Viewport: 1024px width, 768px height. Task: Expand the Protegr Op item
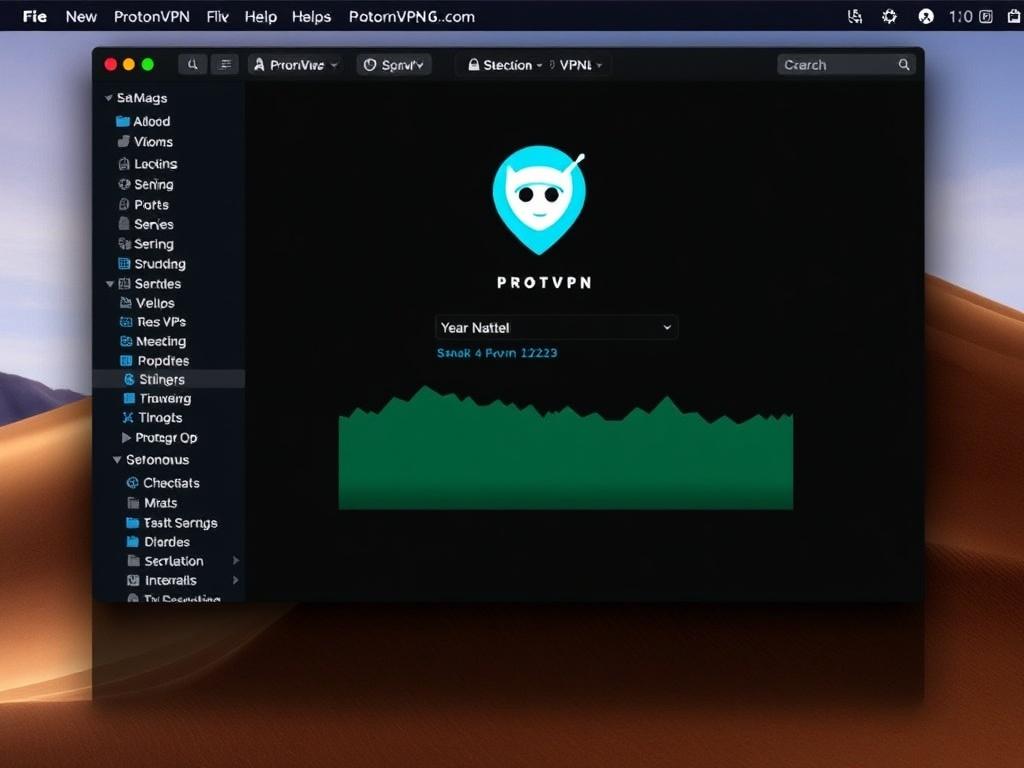(x=126, y=438)
